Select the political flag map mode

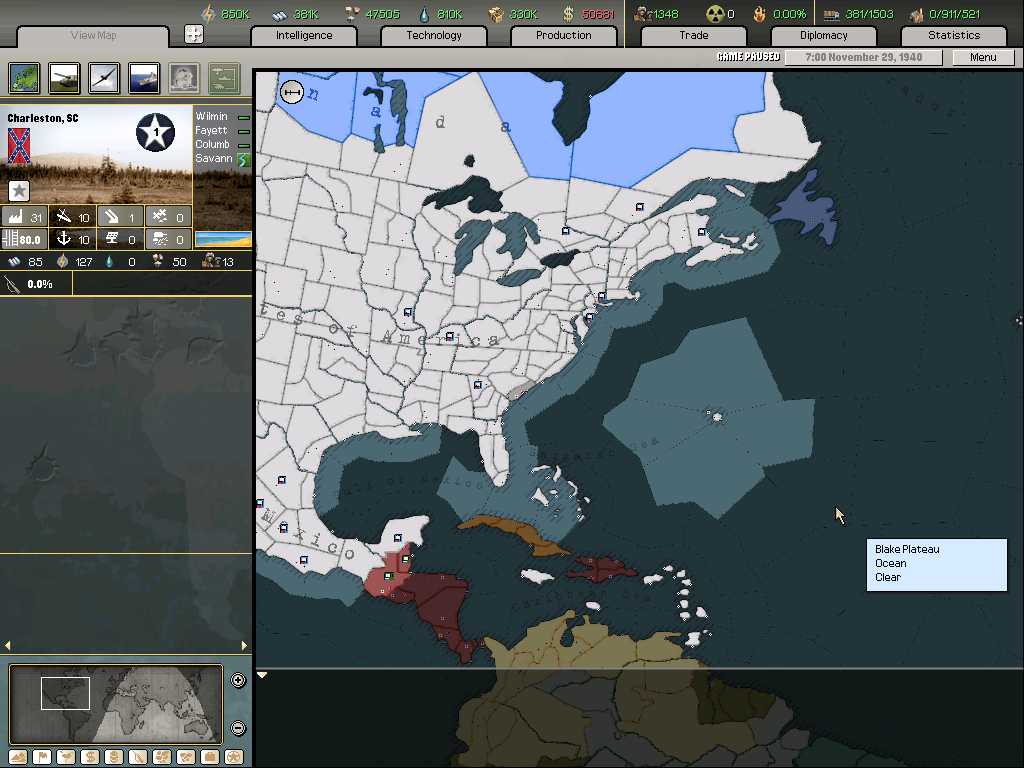click(42, 757)
